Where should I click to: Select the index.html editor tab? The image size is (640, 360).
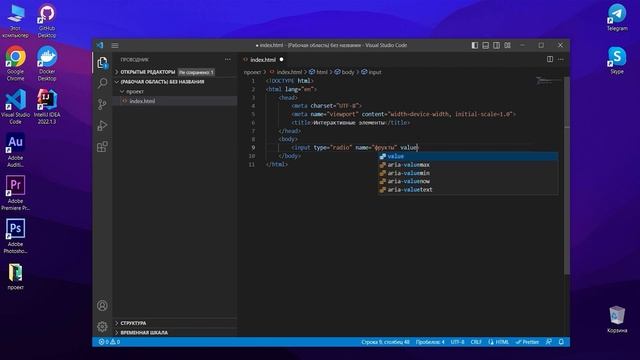[x=263, y=60]
